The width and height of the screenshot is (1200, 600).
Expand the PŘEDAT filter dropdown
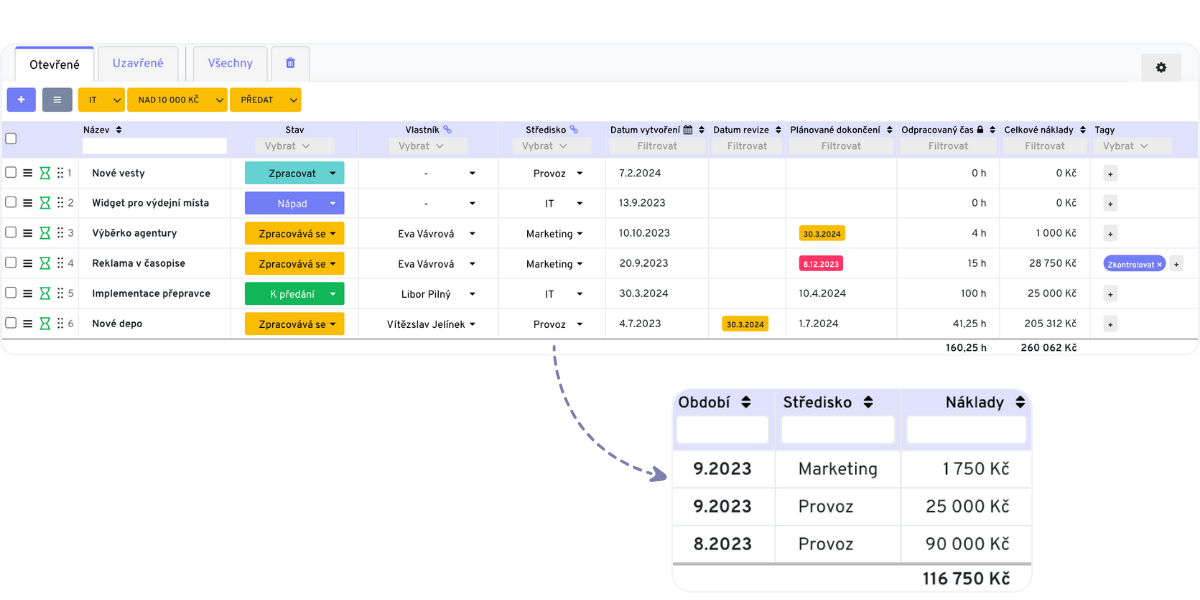click(x=293, y=100)
